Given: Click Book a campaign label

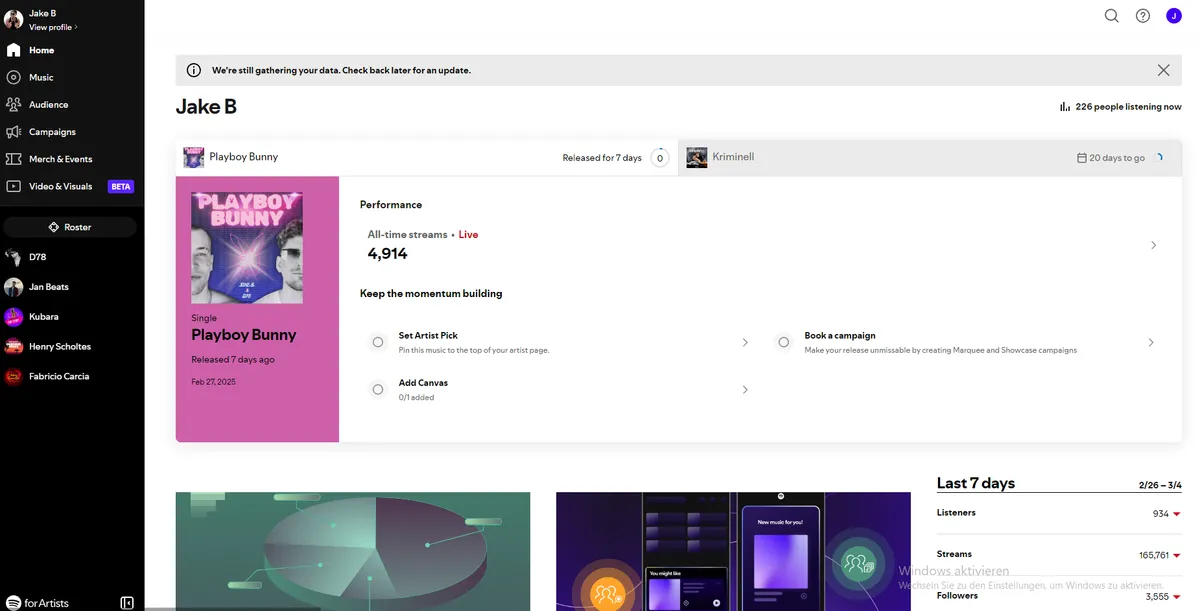Looking at the screenshot, I should [x=840, y=335].
